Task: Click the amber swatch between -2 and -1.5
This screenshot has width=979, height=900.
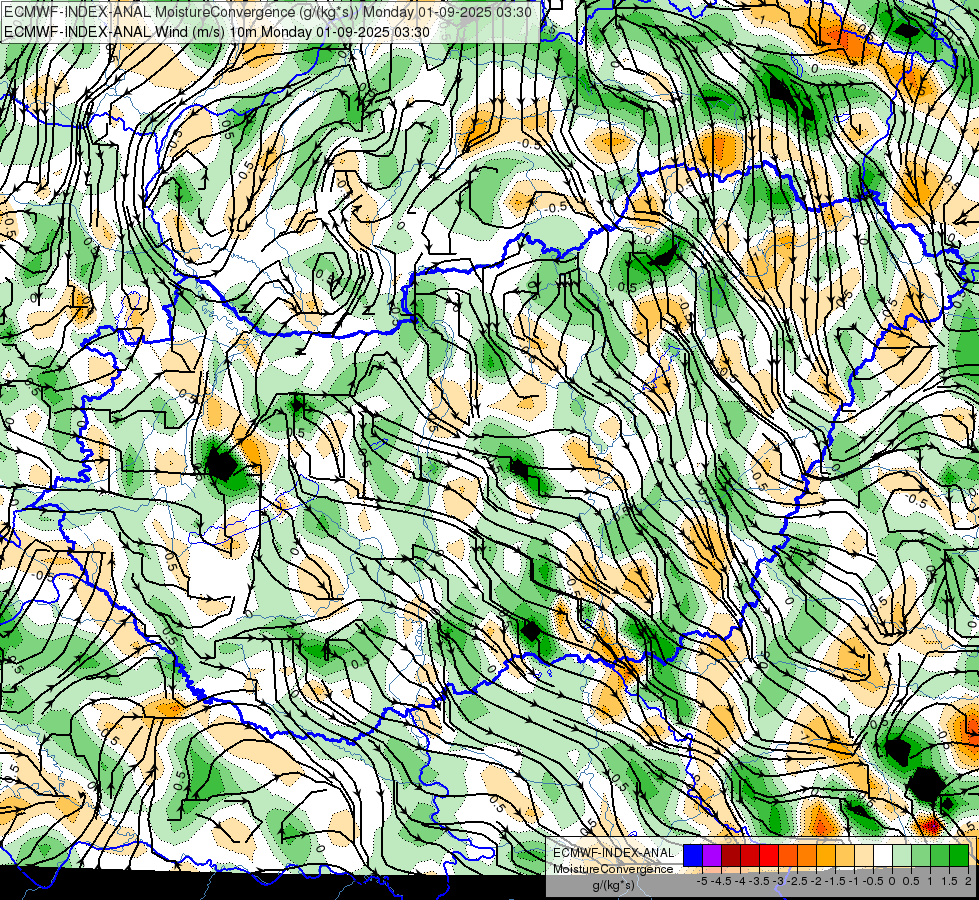Action: pos(826,855)
